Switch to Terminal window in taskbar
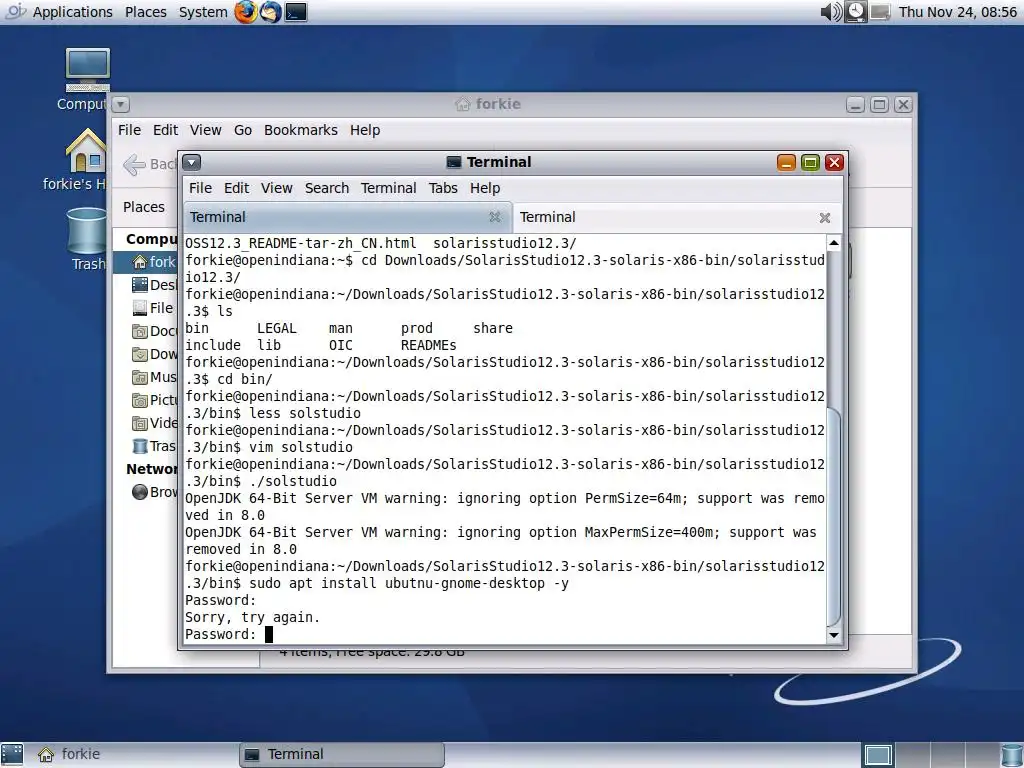Image resolution: width=1024 pixels, height=768 pixels. [x=342, y=754]
